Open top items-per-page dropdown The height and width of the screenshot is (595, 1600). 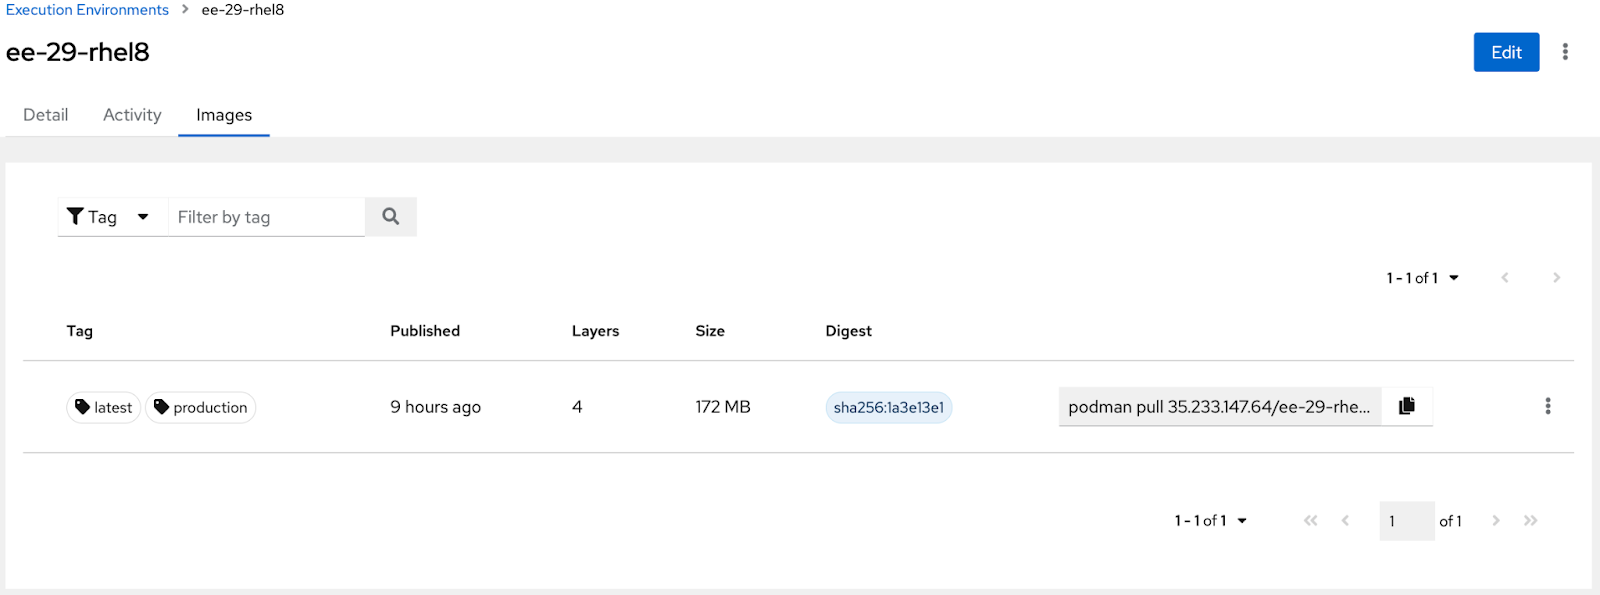(1422, 278)
